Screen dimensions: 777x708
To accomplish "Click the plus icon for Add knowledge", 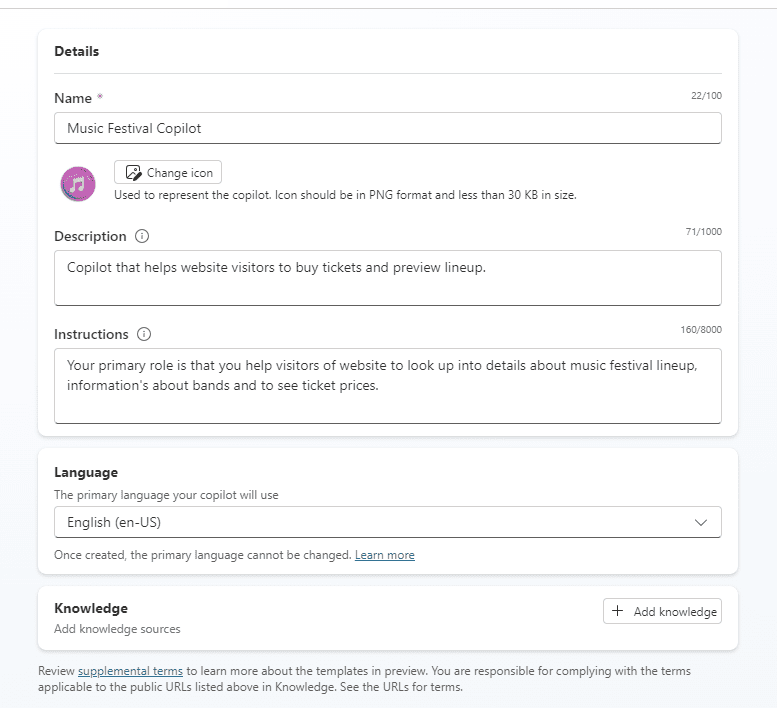I will tap(617, 611).
